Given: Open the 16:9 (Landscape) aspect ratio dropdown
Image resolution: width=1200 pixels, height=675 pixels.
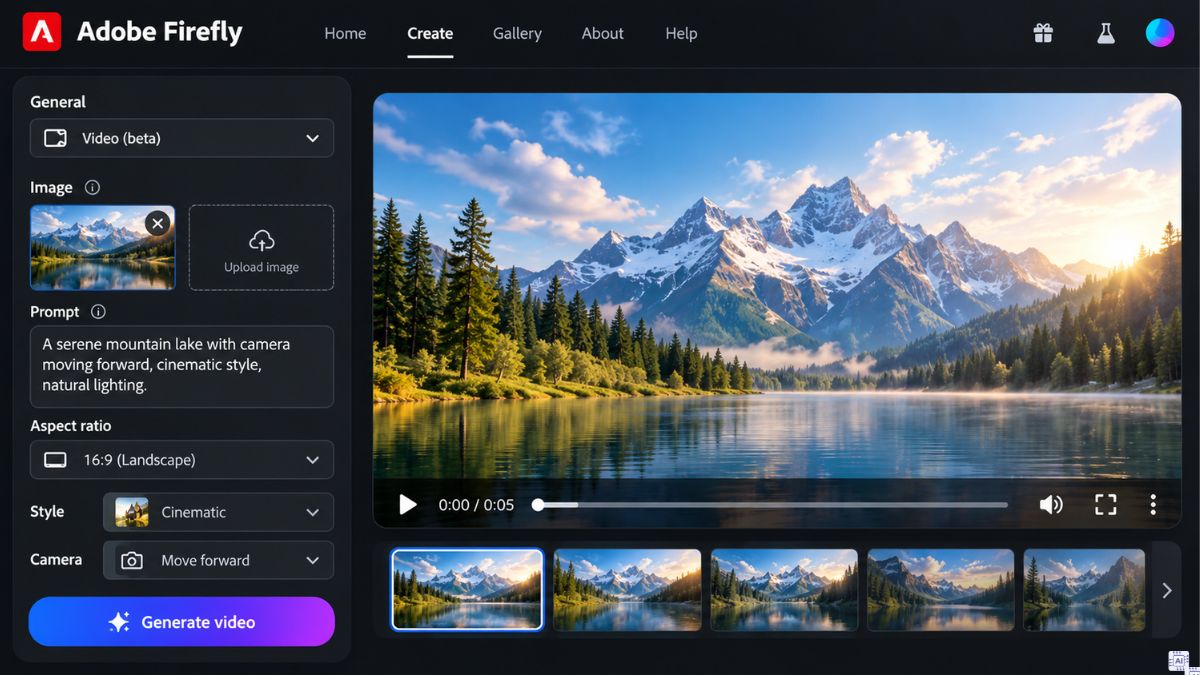Looking at the screenshot, I should click(182, 460).
